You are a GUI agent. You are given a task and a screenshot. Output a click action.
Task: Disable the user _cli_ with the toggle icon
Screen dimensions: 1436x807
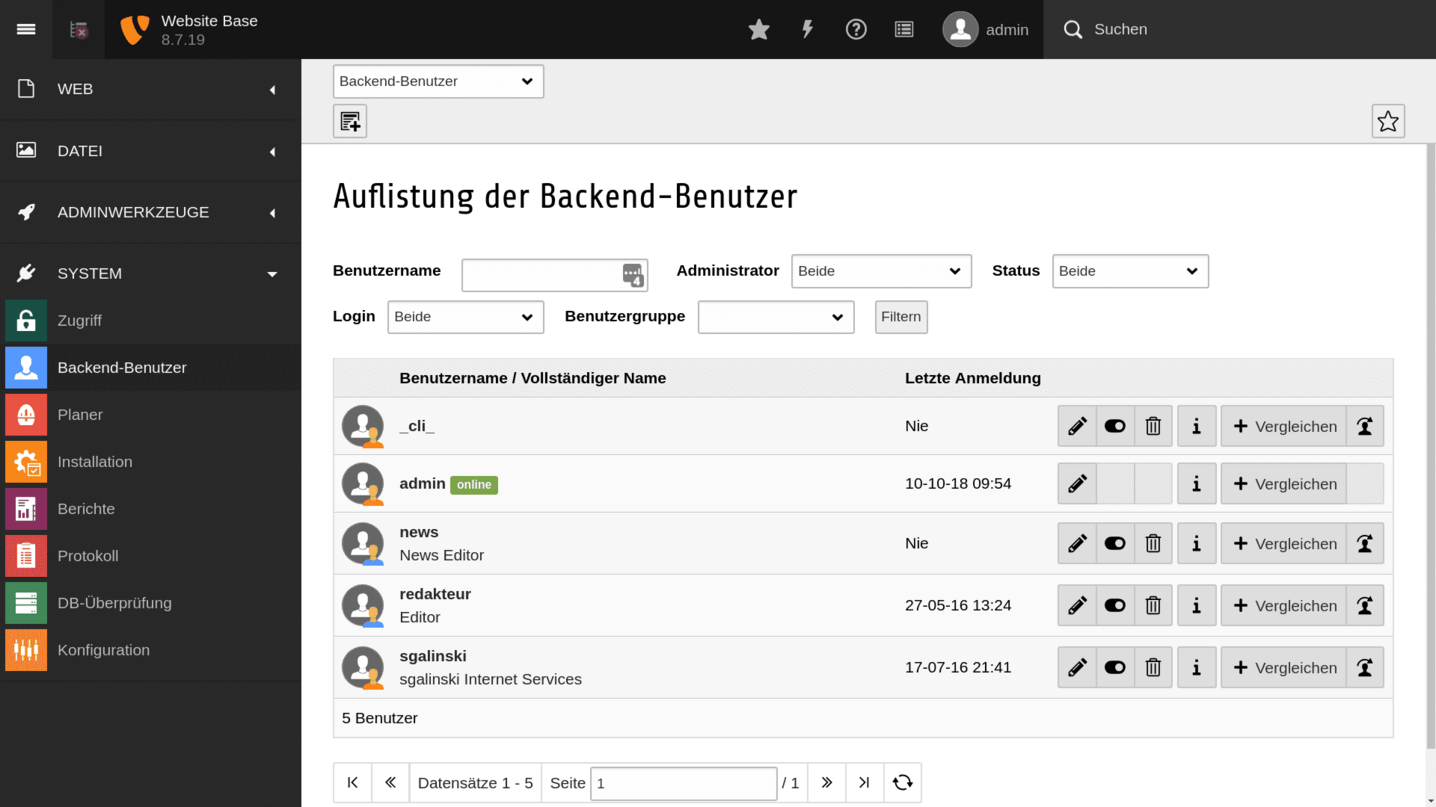point(1114,425)
